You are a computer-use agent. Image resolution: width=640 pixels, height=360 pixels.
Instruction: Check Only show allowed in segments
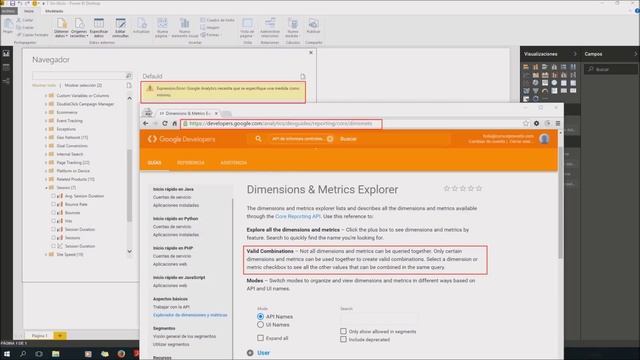click(343, 331)
